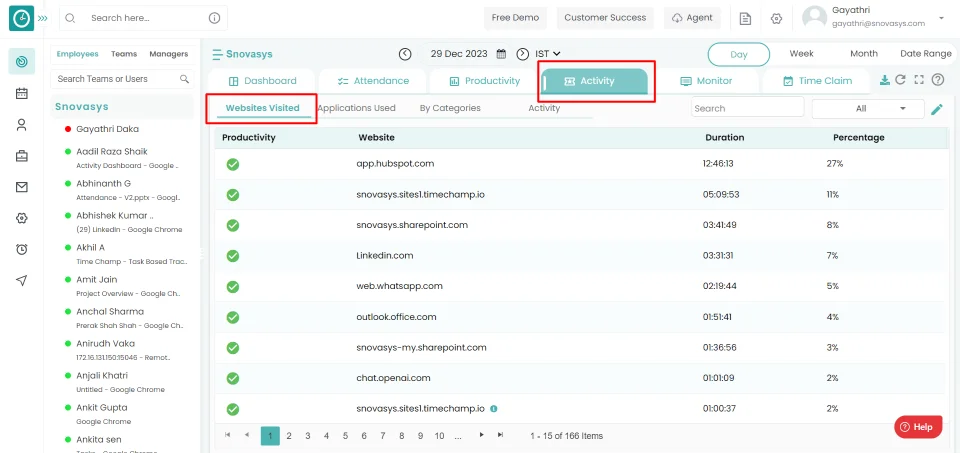This screenshot has height=453, width=960.
Task: Select the Managers tab
Action: click(168, 54)
